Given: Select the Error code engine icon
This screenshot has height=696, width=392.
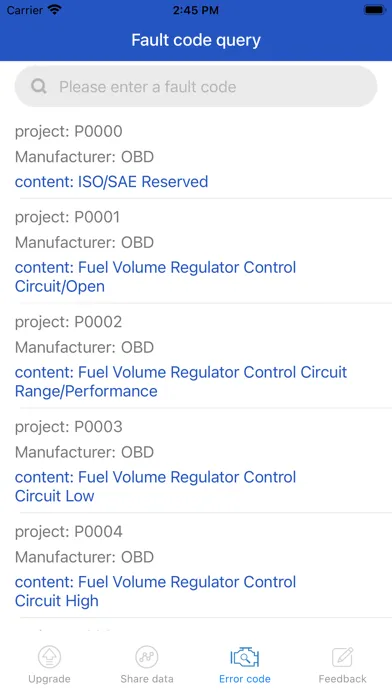Looking at the screenshot, I should pyautogui.click(x=245, y=657).
